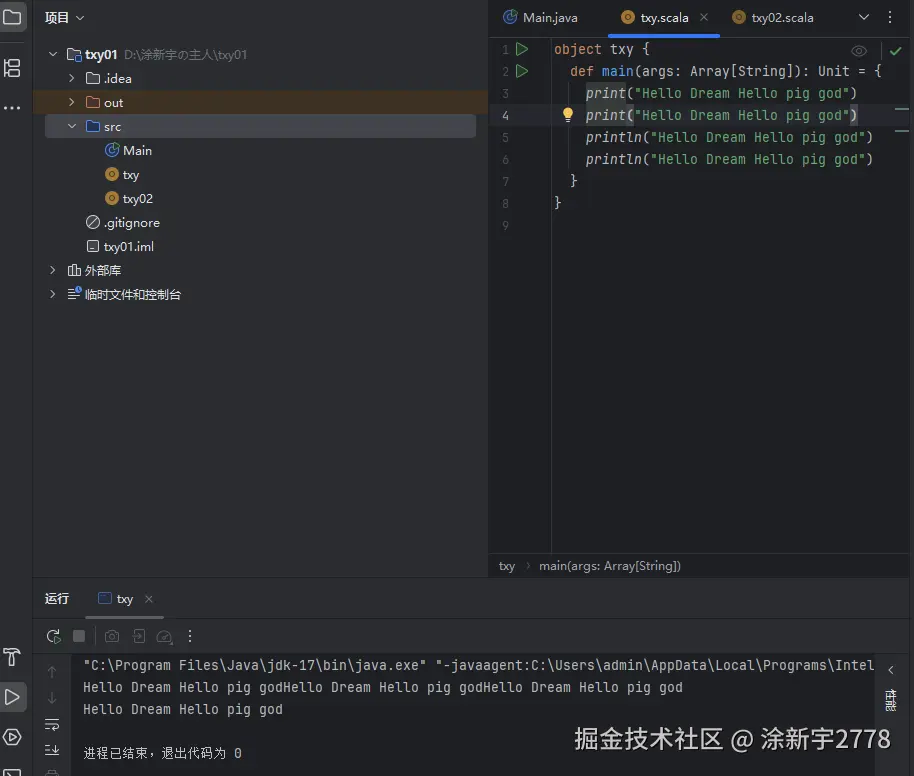Image resolution: width=914 pixels, height=776 pixels.
Task: Open the Run tool window play icon
Action: [x=12, y=697]
